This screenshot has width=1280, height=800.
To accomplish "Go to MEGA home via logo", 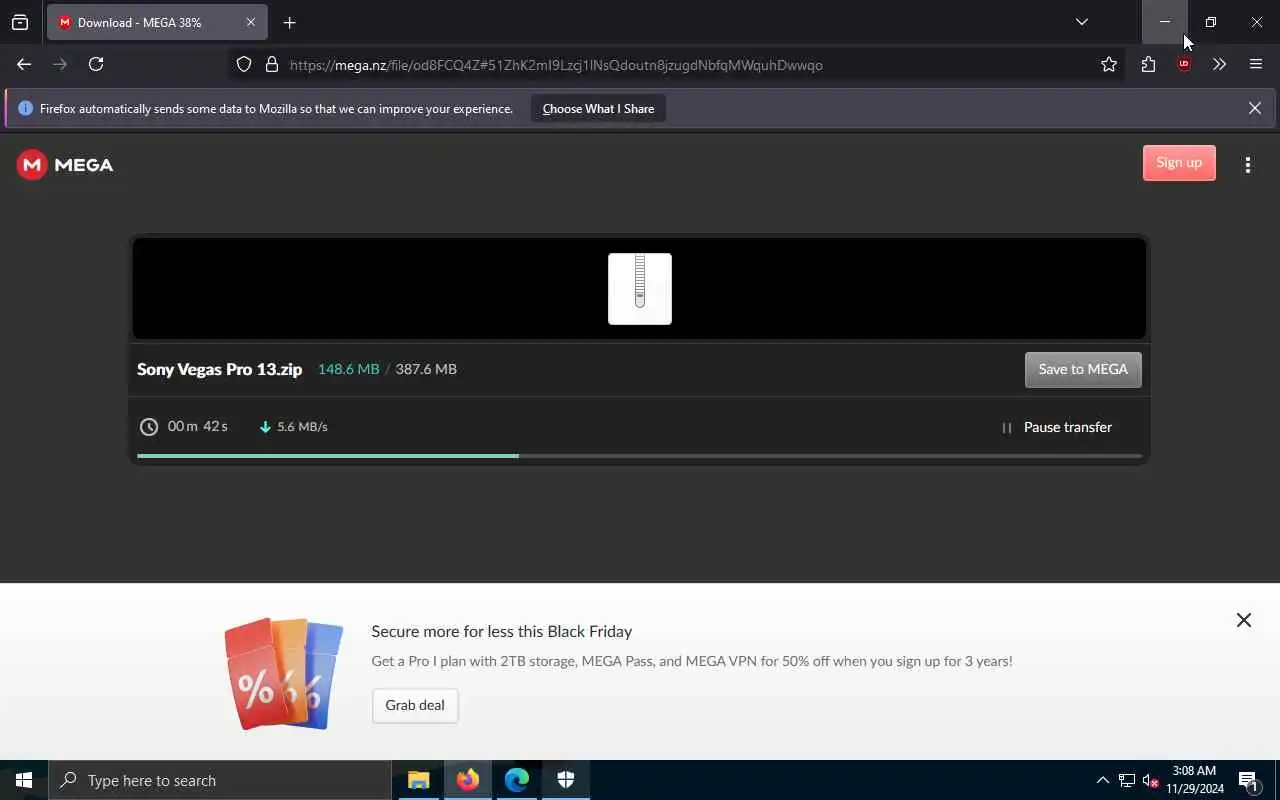I will coord(65,165).
